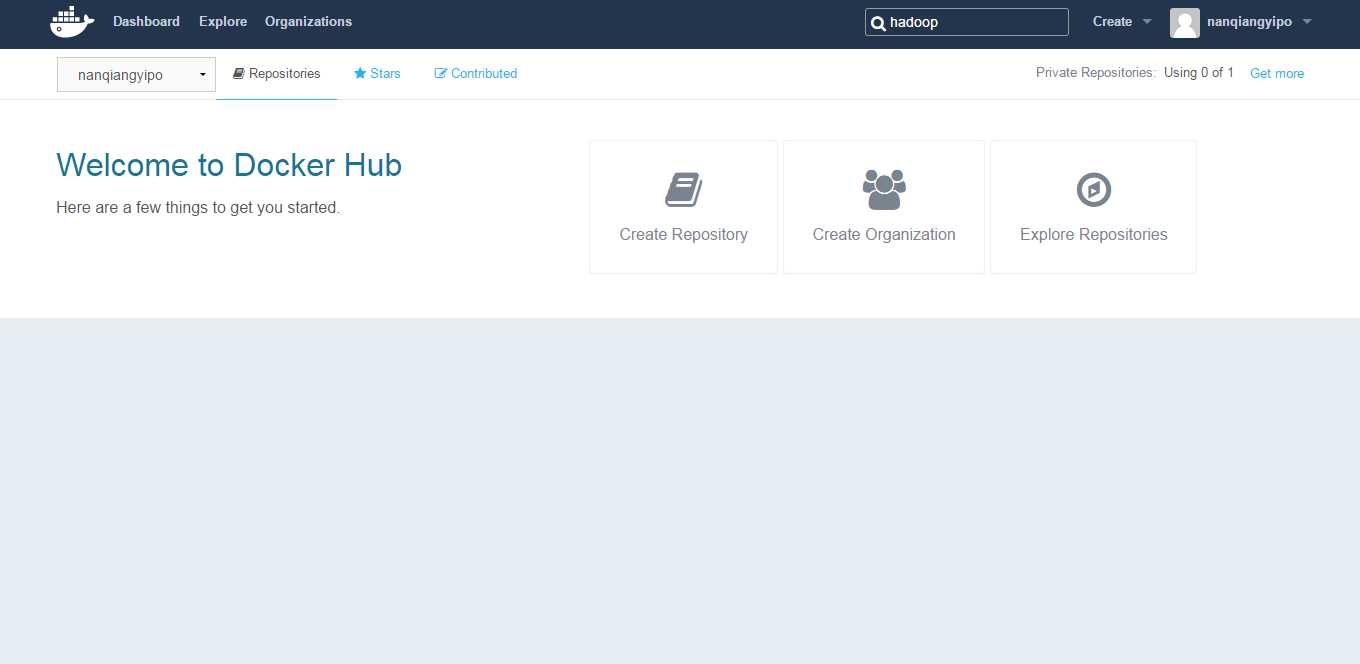Expand the nanqiangyipo account menu arrow
The image size is (1360, 664).
click(1307, 22)
